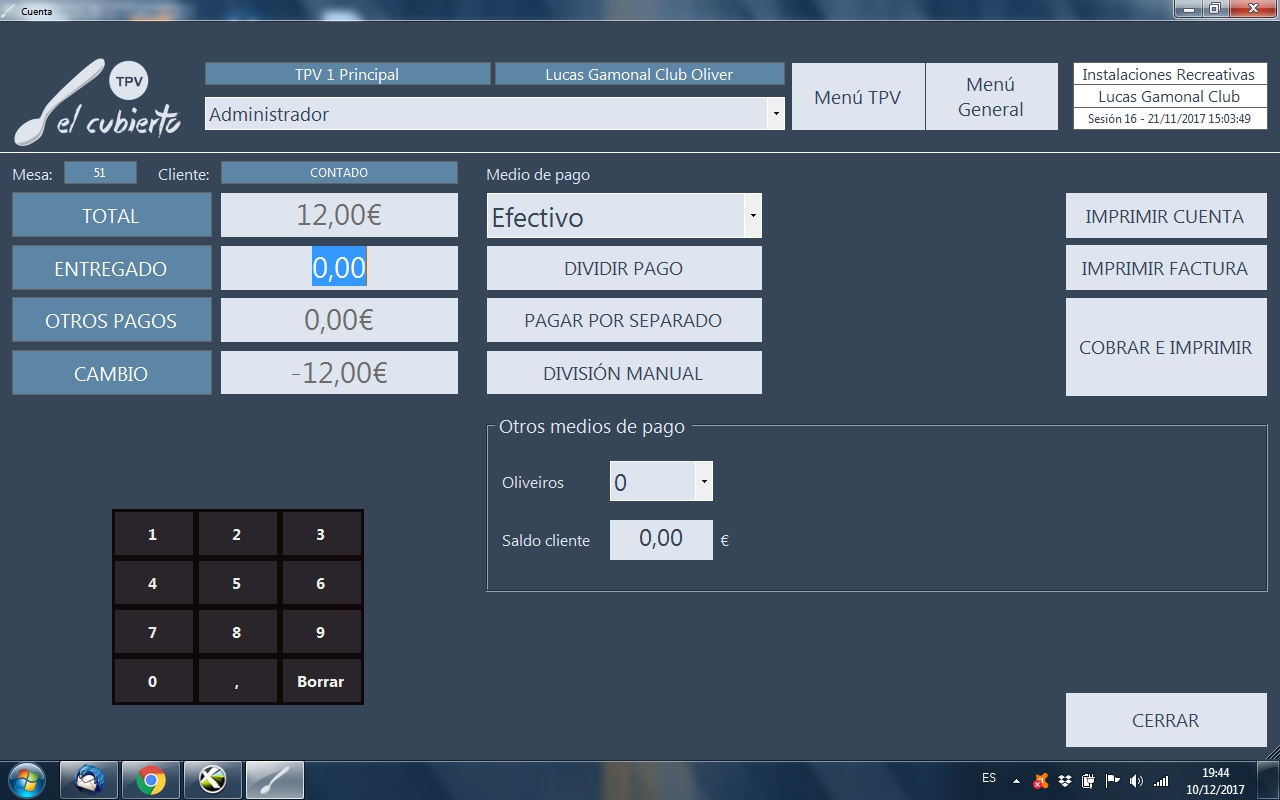1280x800 pixels.
Task: Tap number 5 on the numeric keypad
Action: click(237, 583)
